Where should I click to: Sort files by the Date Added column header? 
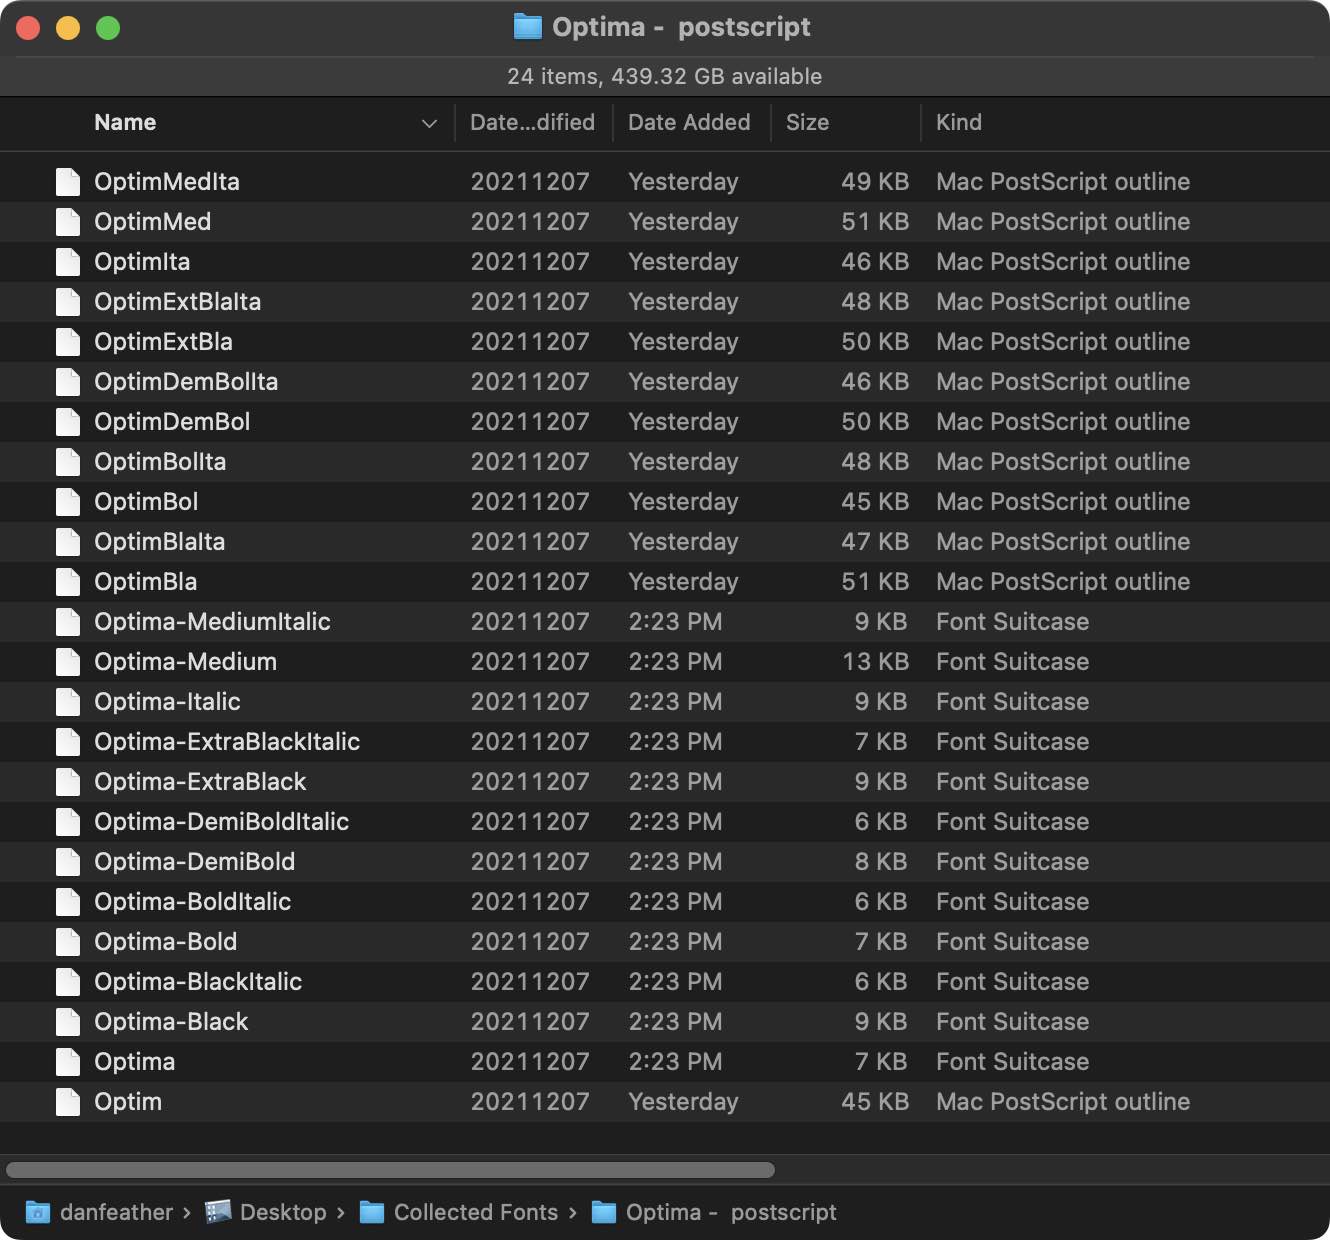coord(689,122)
